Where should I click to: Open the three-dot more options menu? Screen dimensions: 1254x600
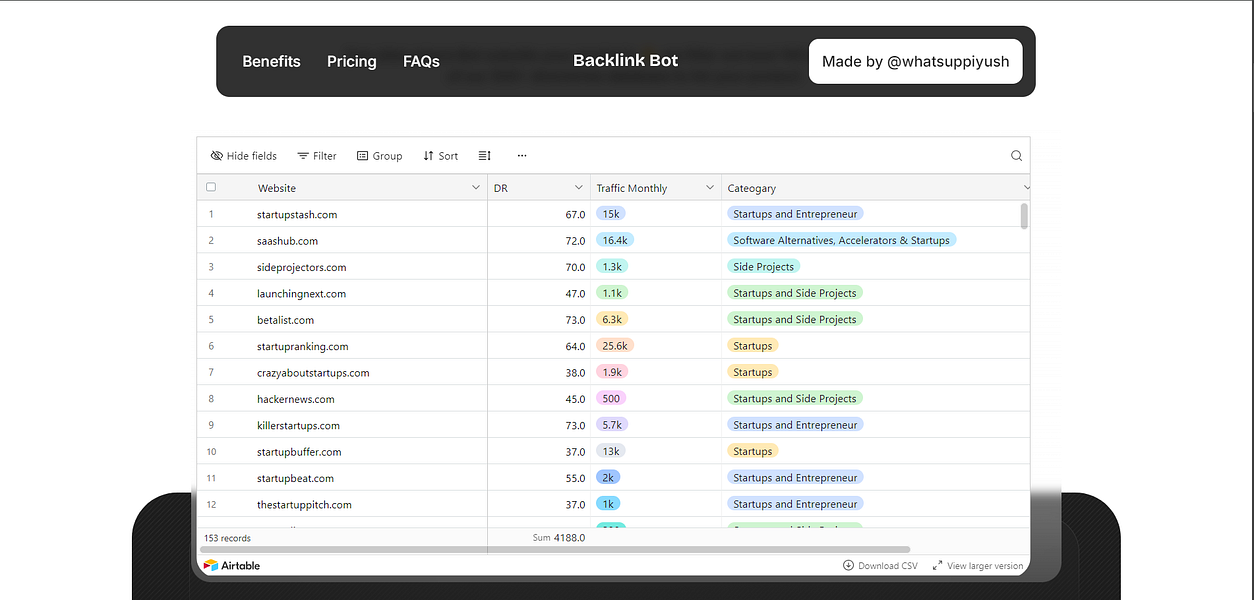coord(522,156)
